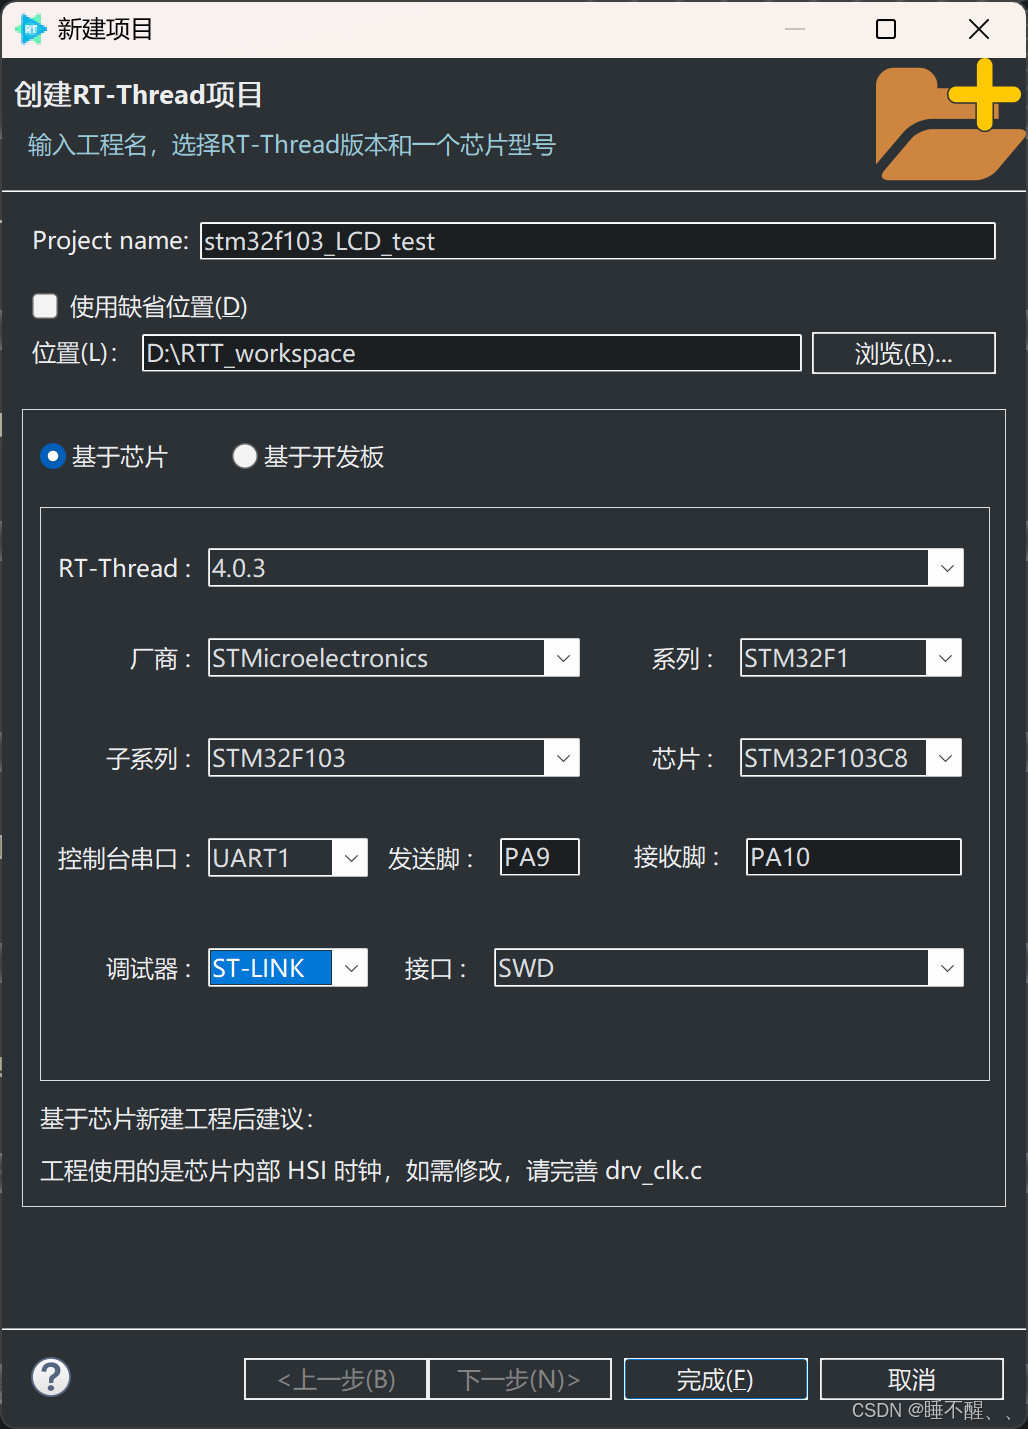The image size is (1028, 1429).
Task: Close the 新建项目 dialog
Action: [x=979, y=29]
